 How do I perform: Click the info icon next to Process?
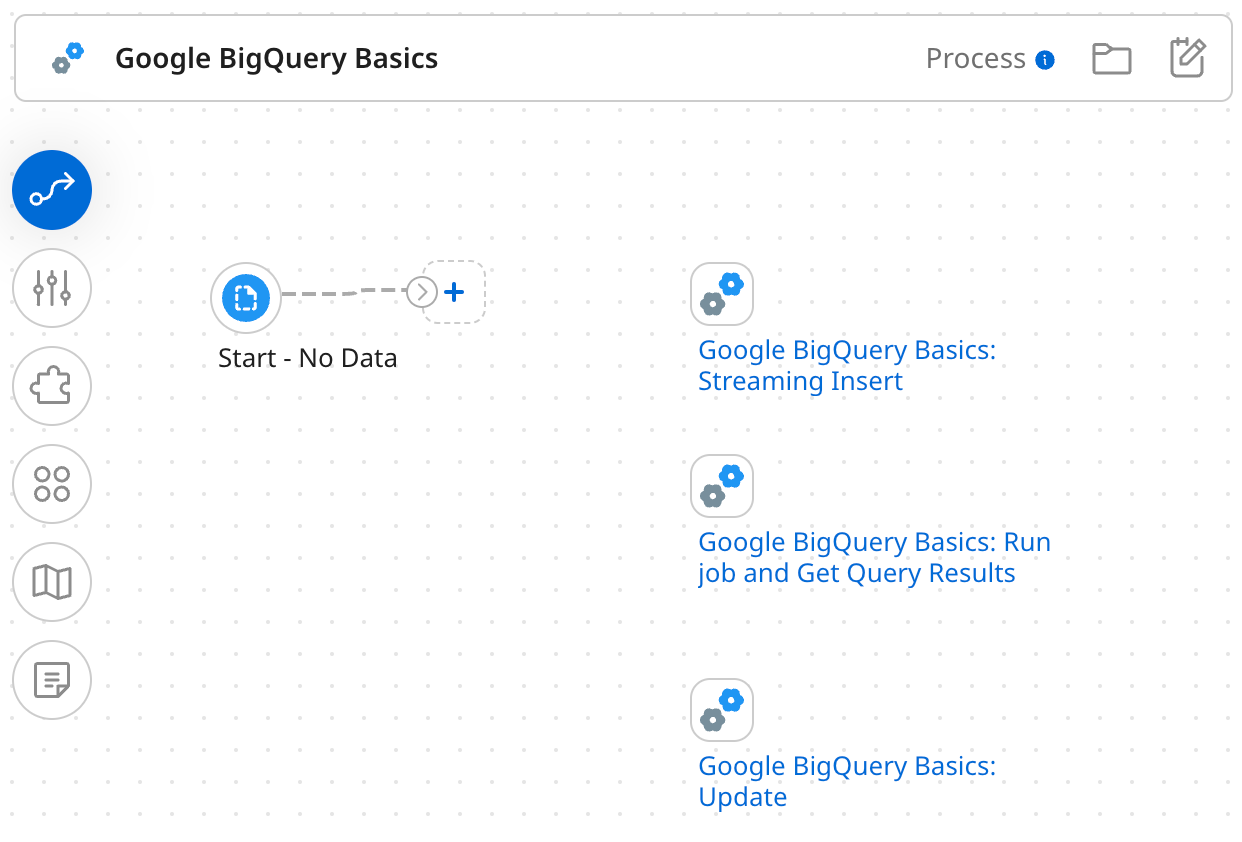click(x=1044, y=58)
